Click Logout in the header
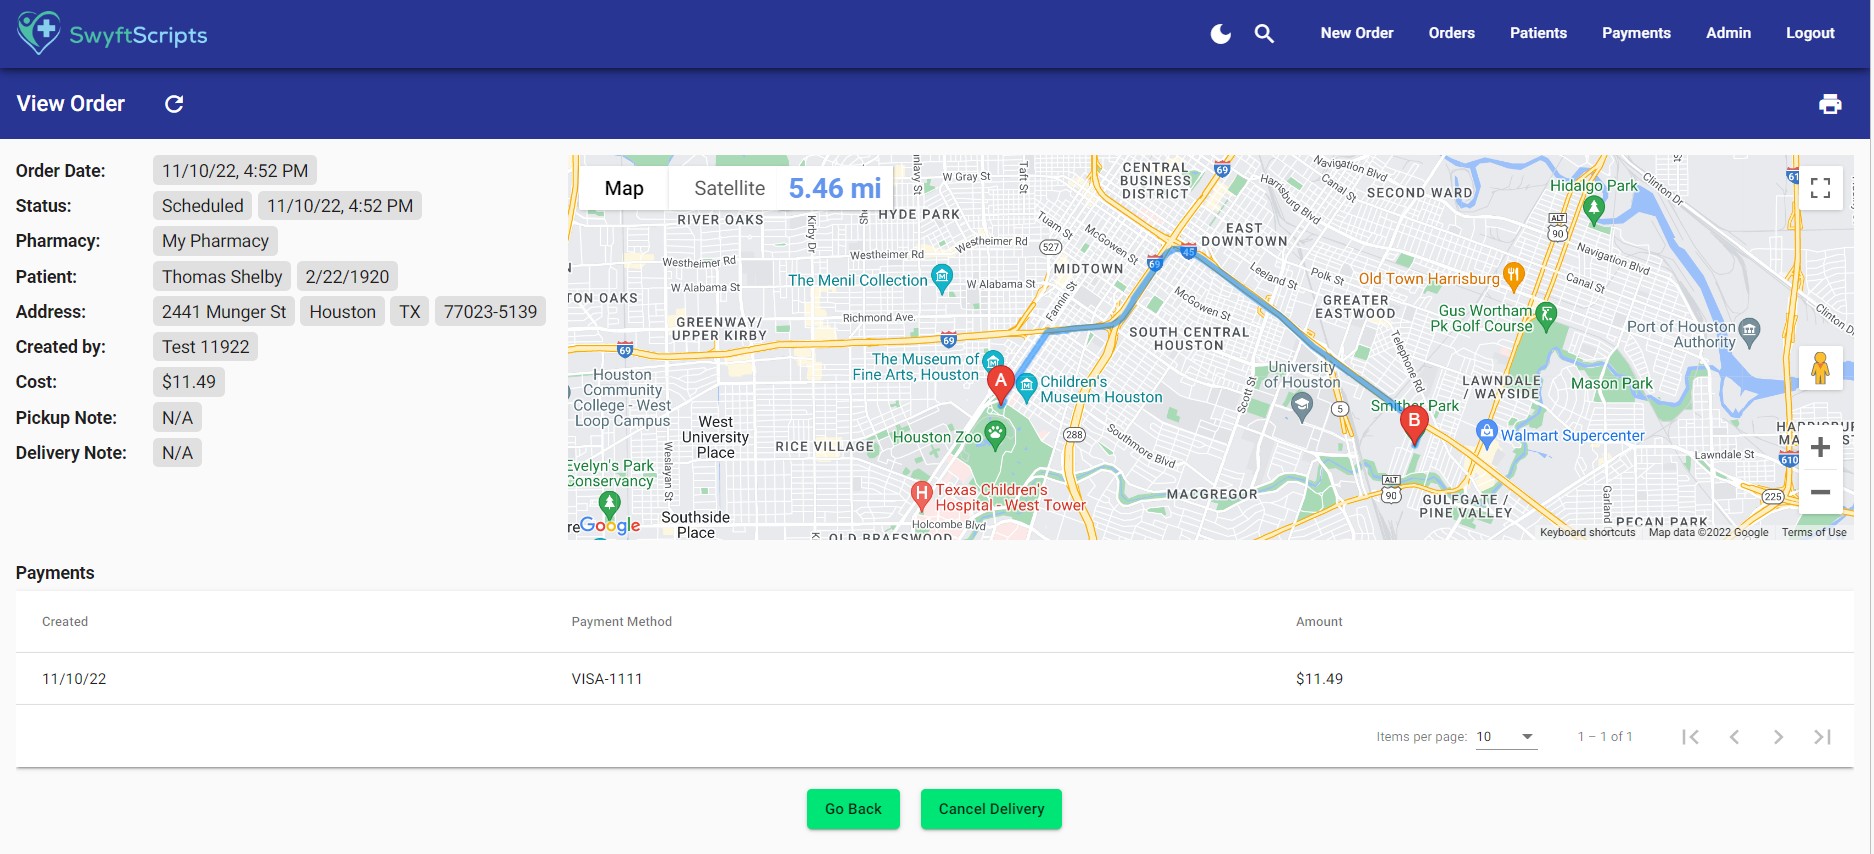 (x=1810, y=33)
